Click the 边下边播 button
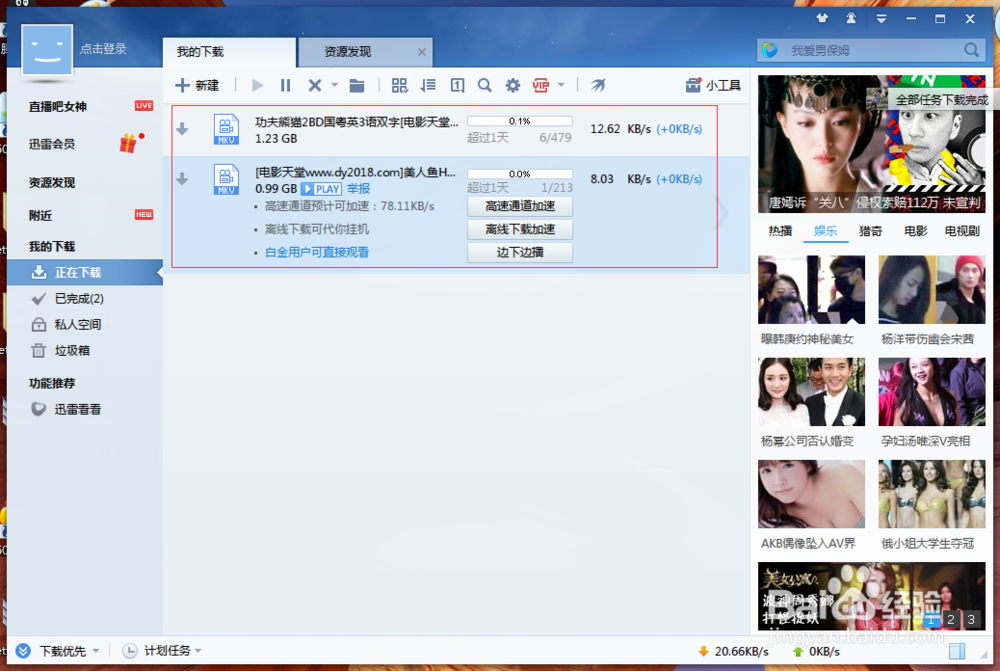The height and width of the screenshot is (671, 1000). pyautogui.click(x=520, y=252)
